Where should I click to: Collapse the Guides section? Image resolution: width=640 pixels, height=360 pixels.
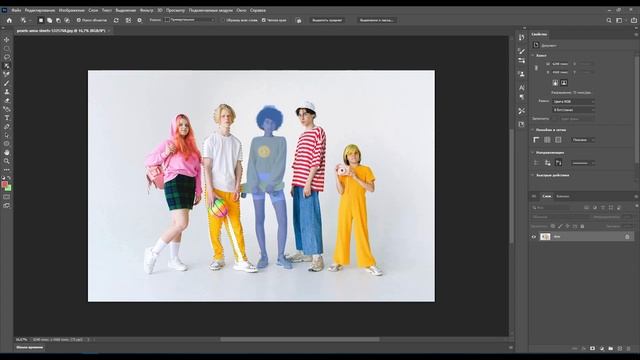(x=533, y=153)
